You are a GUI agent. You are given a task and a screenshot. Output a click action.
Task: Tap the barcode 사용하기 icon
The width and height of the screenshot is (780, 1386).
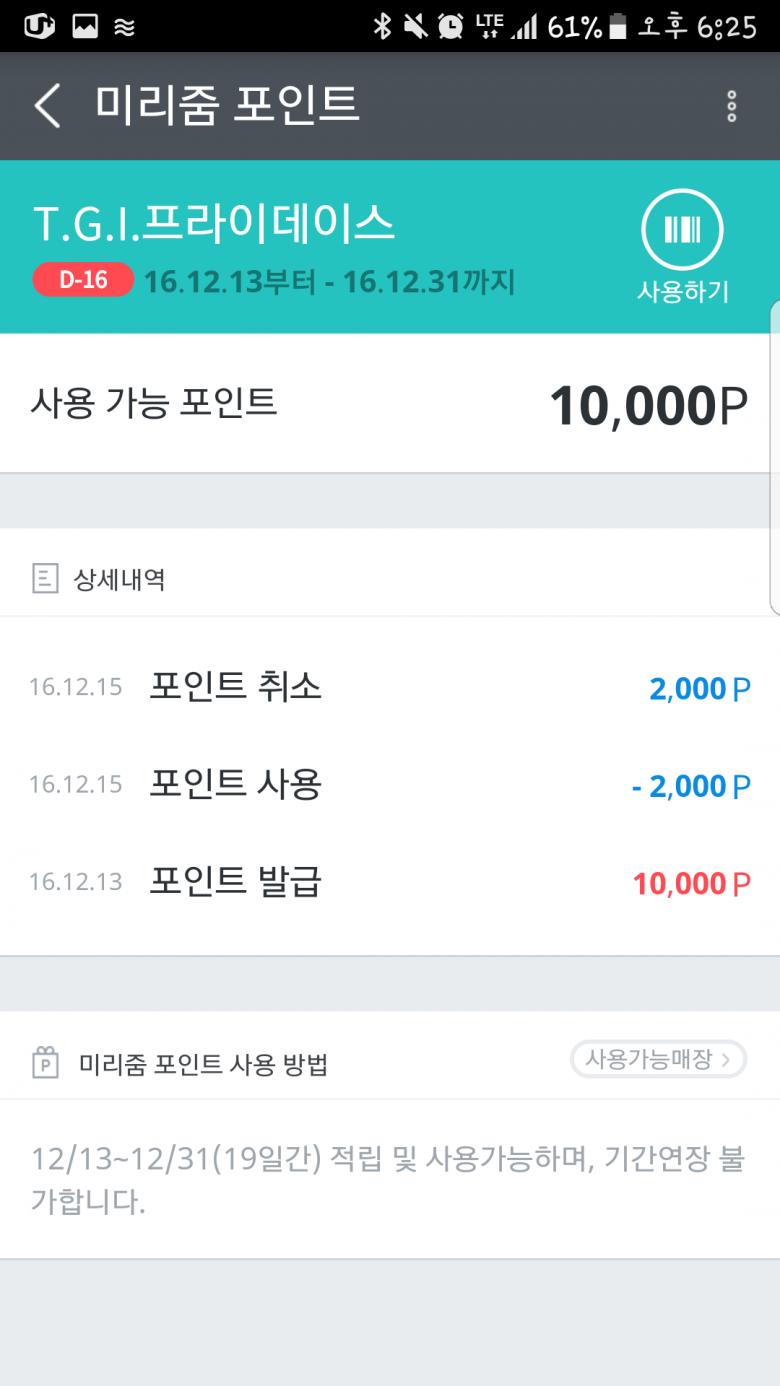click(682, 231)
